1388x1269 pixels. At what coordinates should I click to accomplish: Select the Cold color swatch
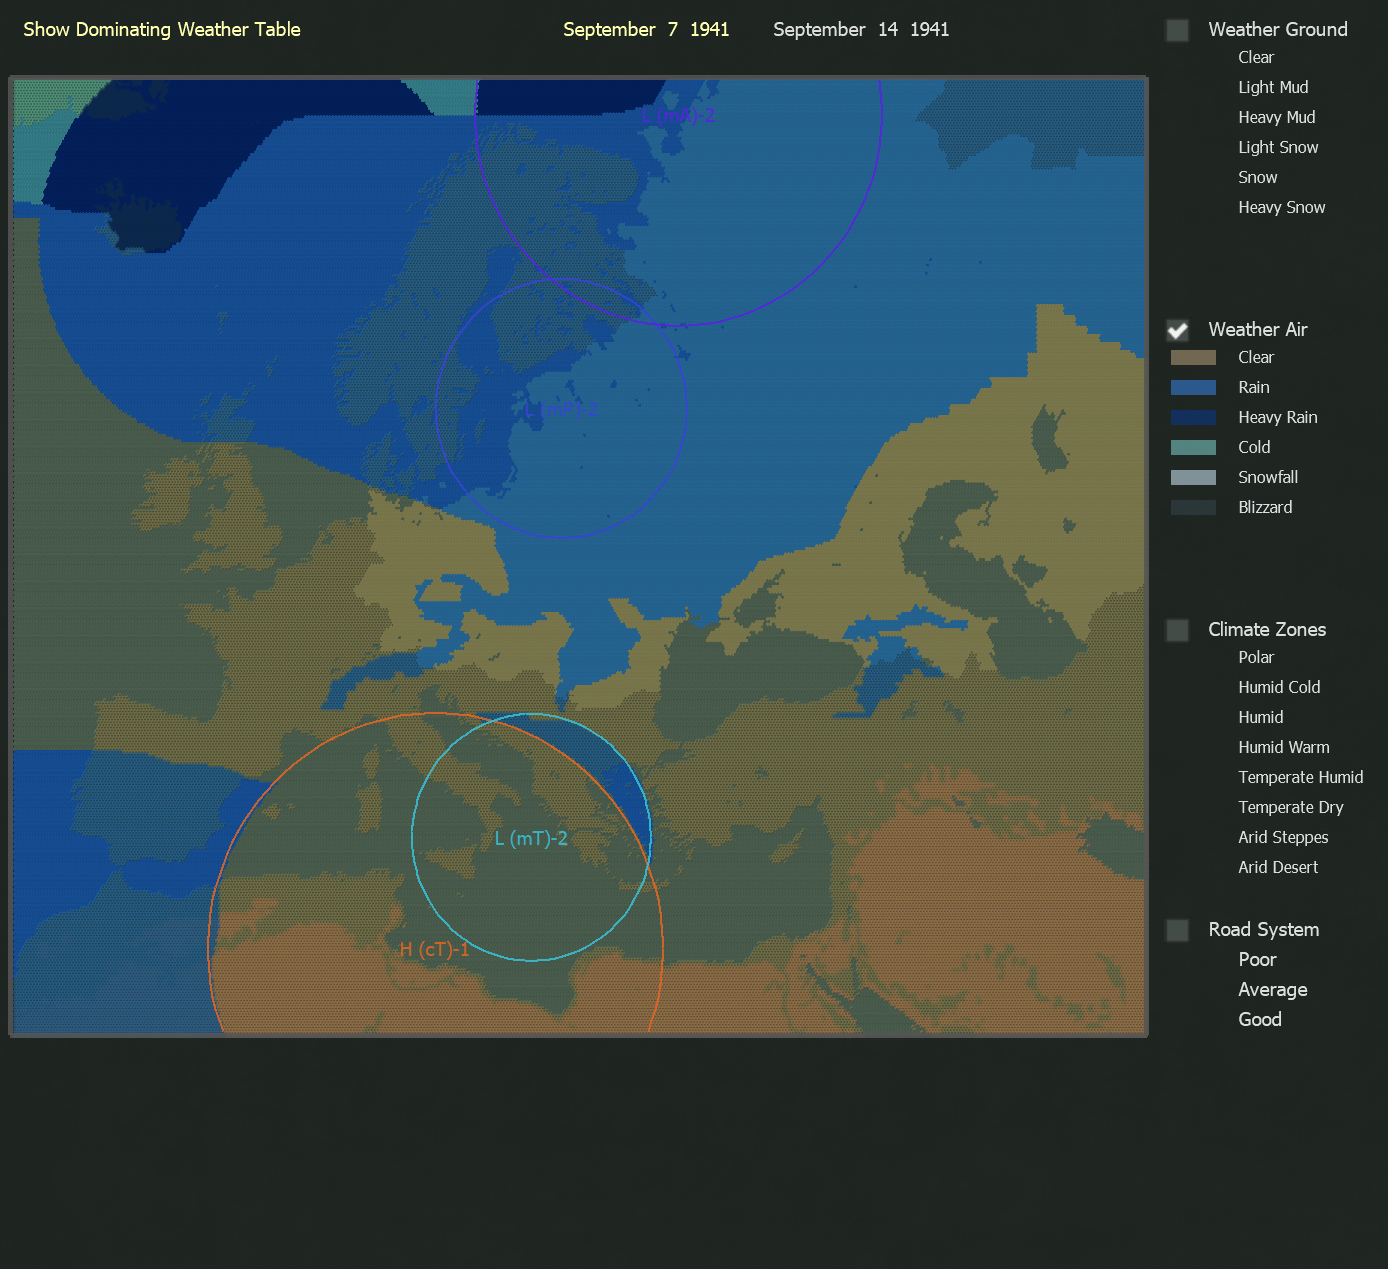click(1193, 448)
